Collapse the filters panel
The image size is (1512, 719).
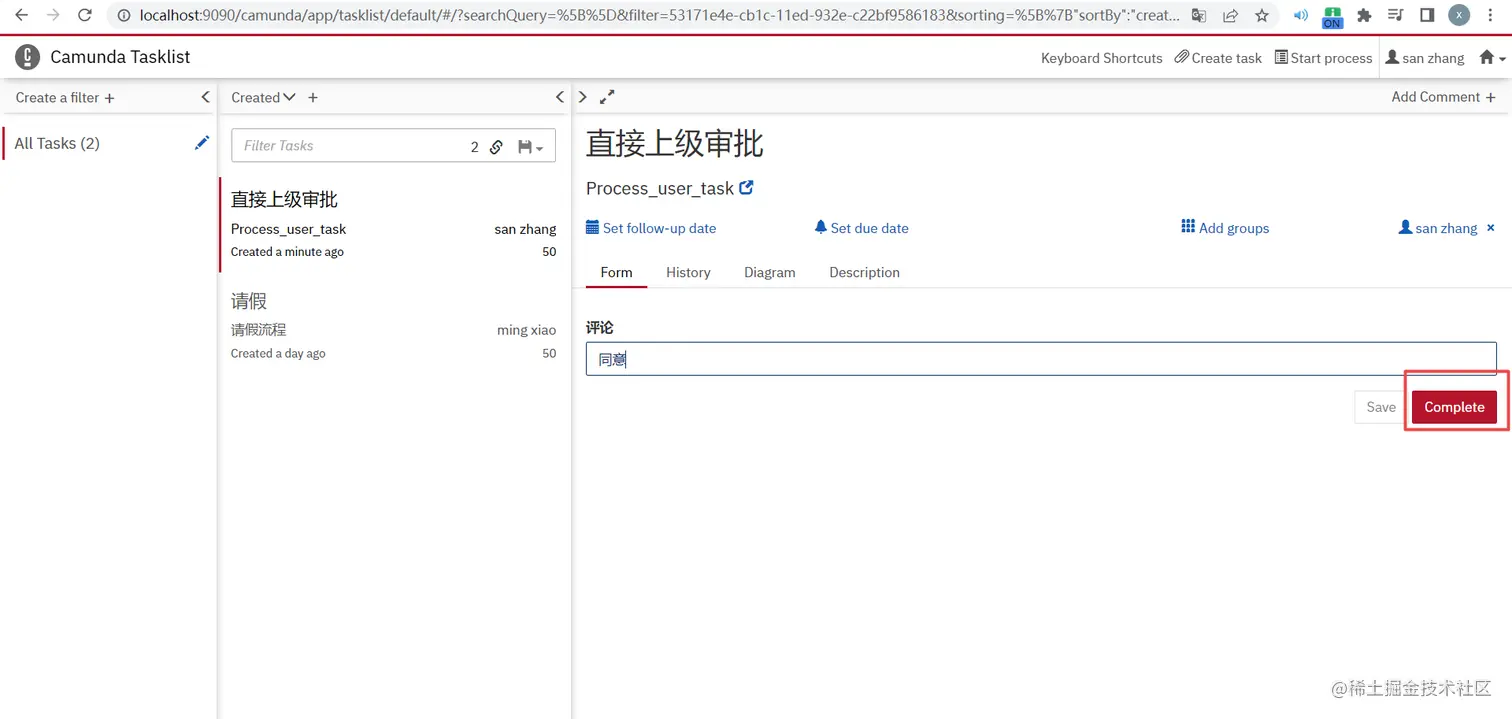tap(205, 97)
